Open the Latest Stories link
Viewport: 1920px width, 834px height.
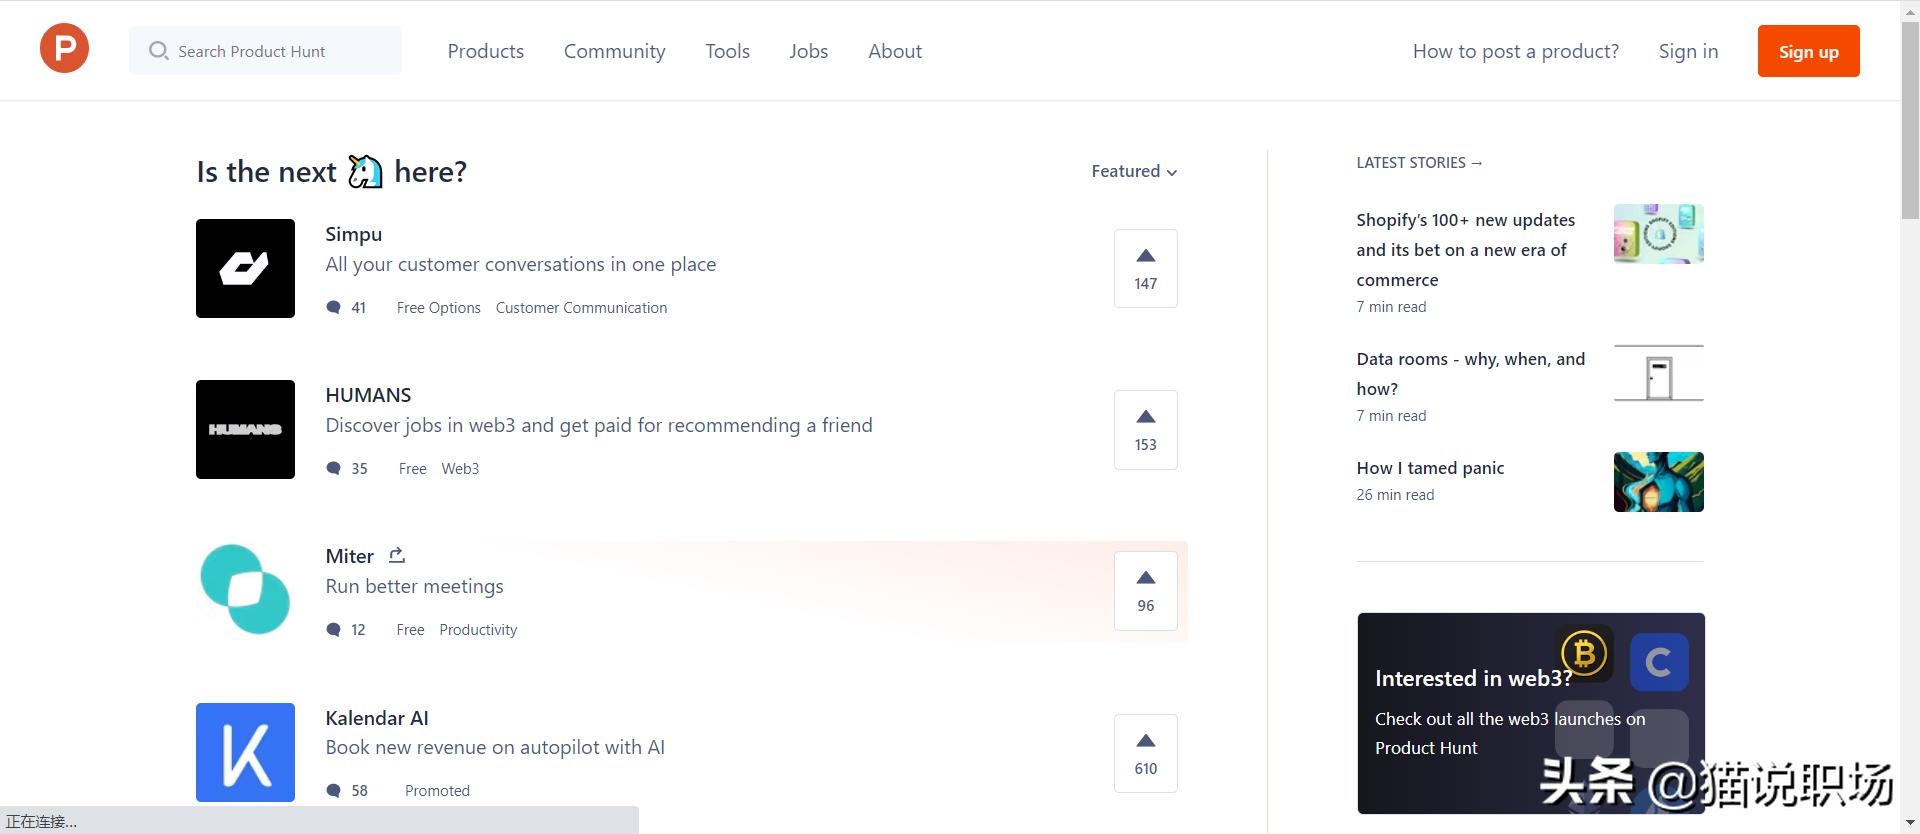1419,162
